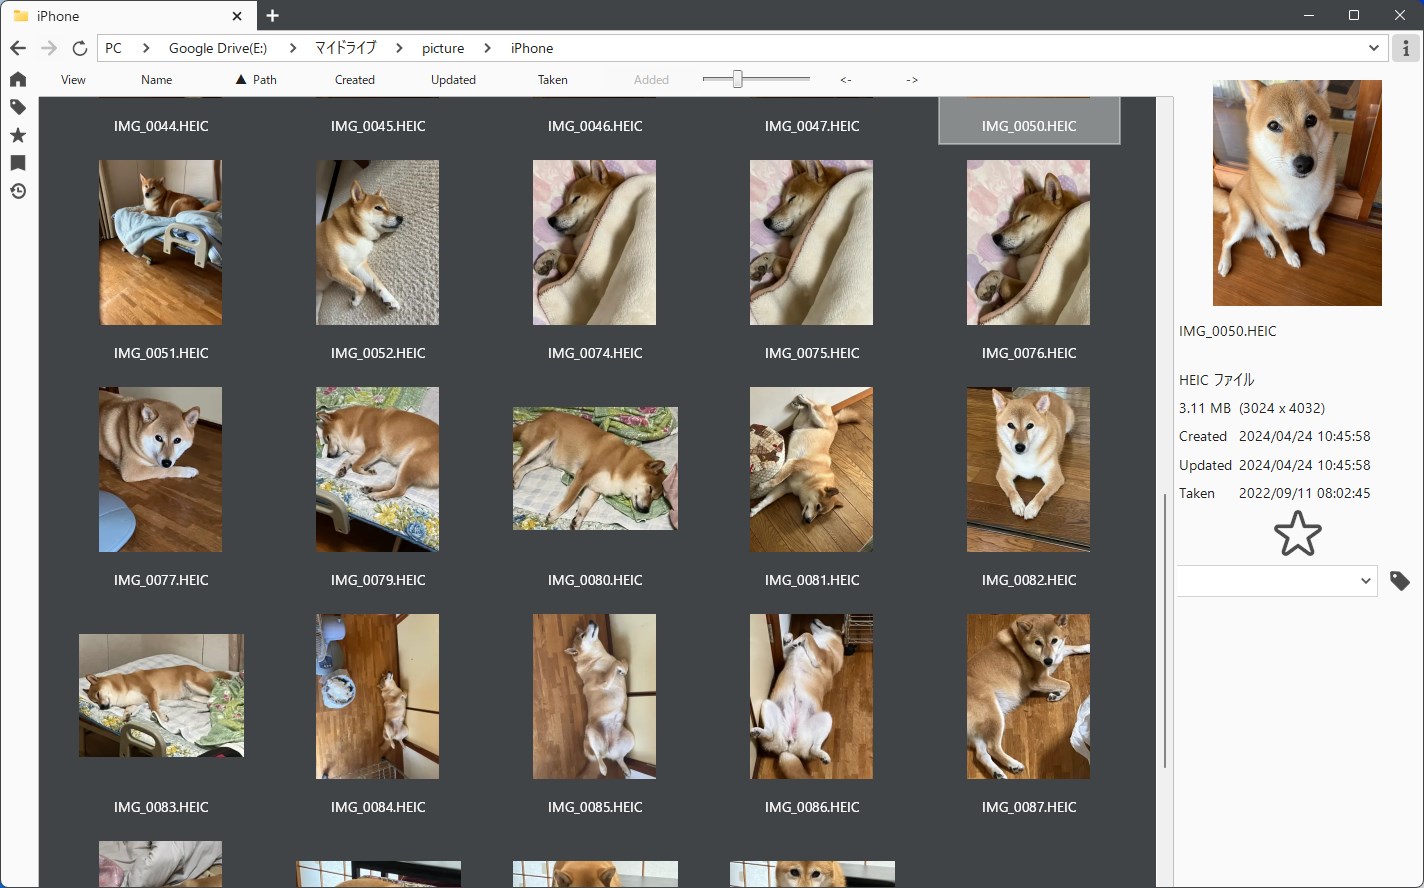Sort files by Updated date

tap(453, 80)
